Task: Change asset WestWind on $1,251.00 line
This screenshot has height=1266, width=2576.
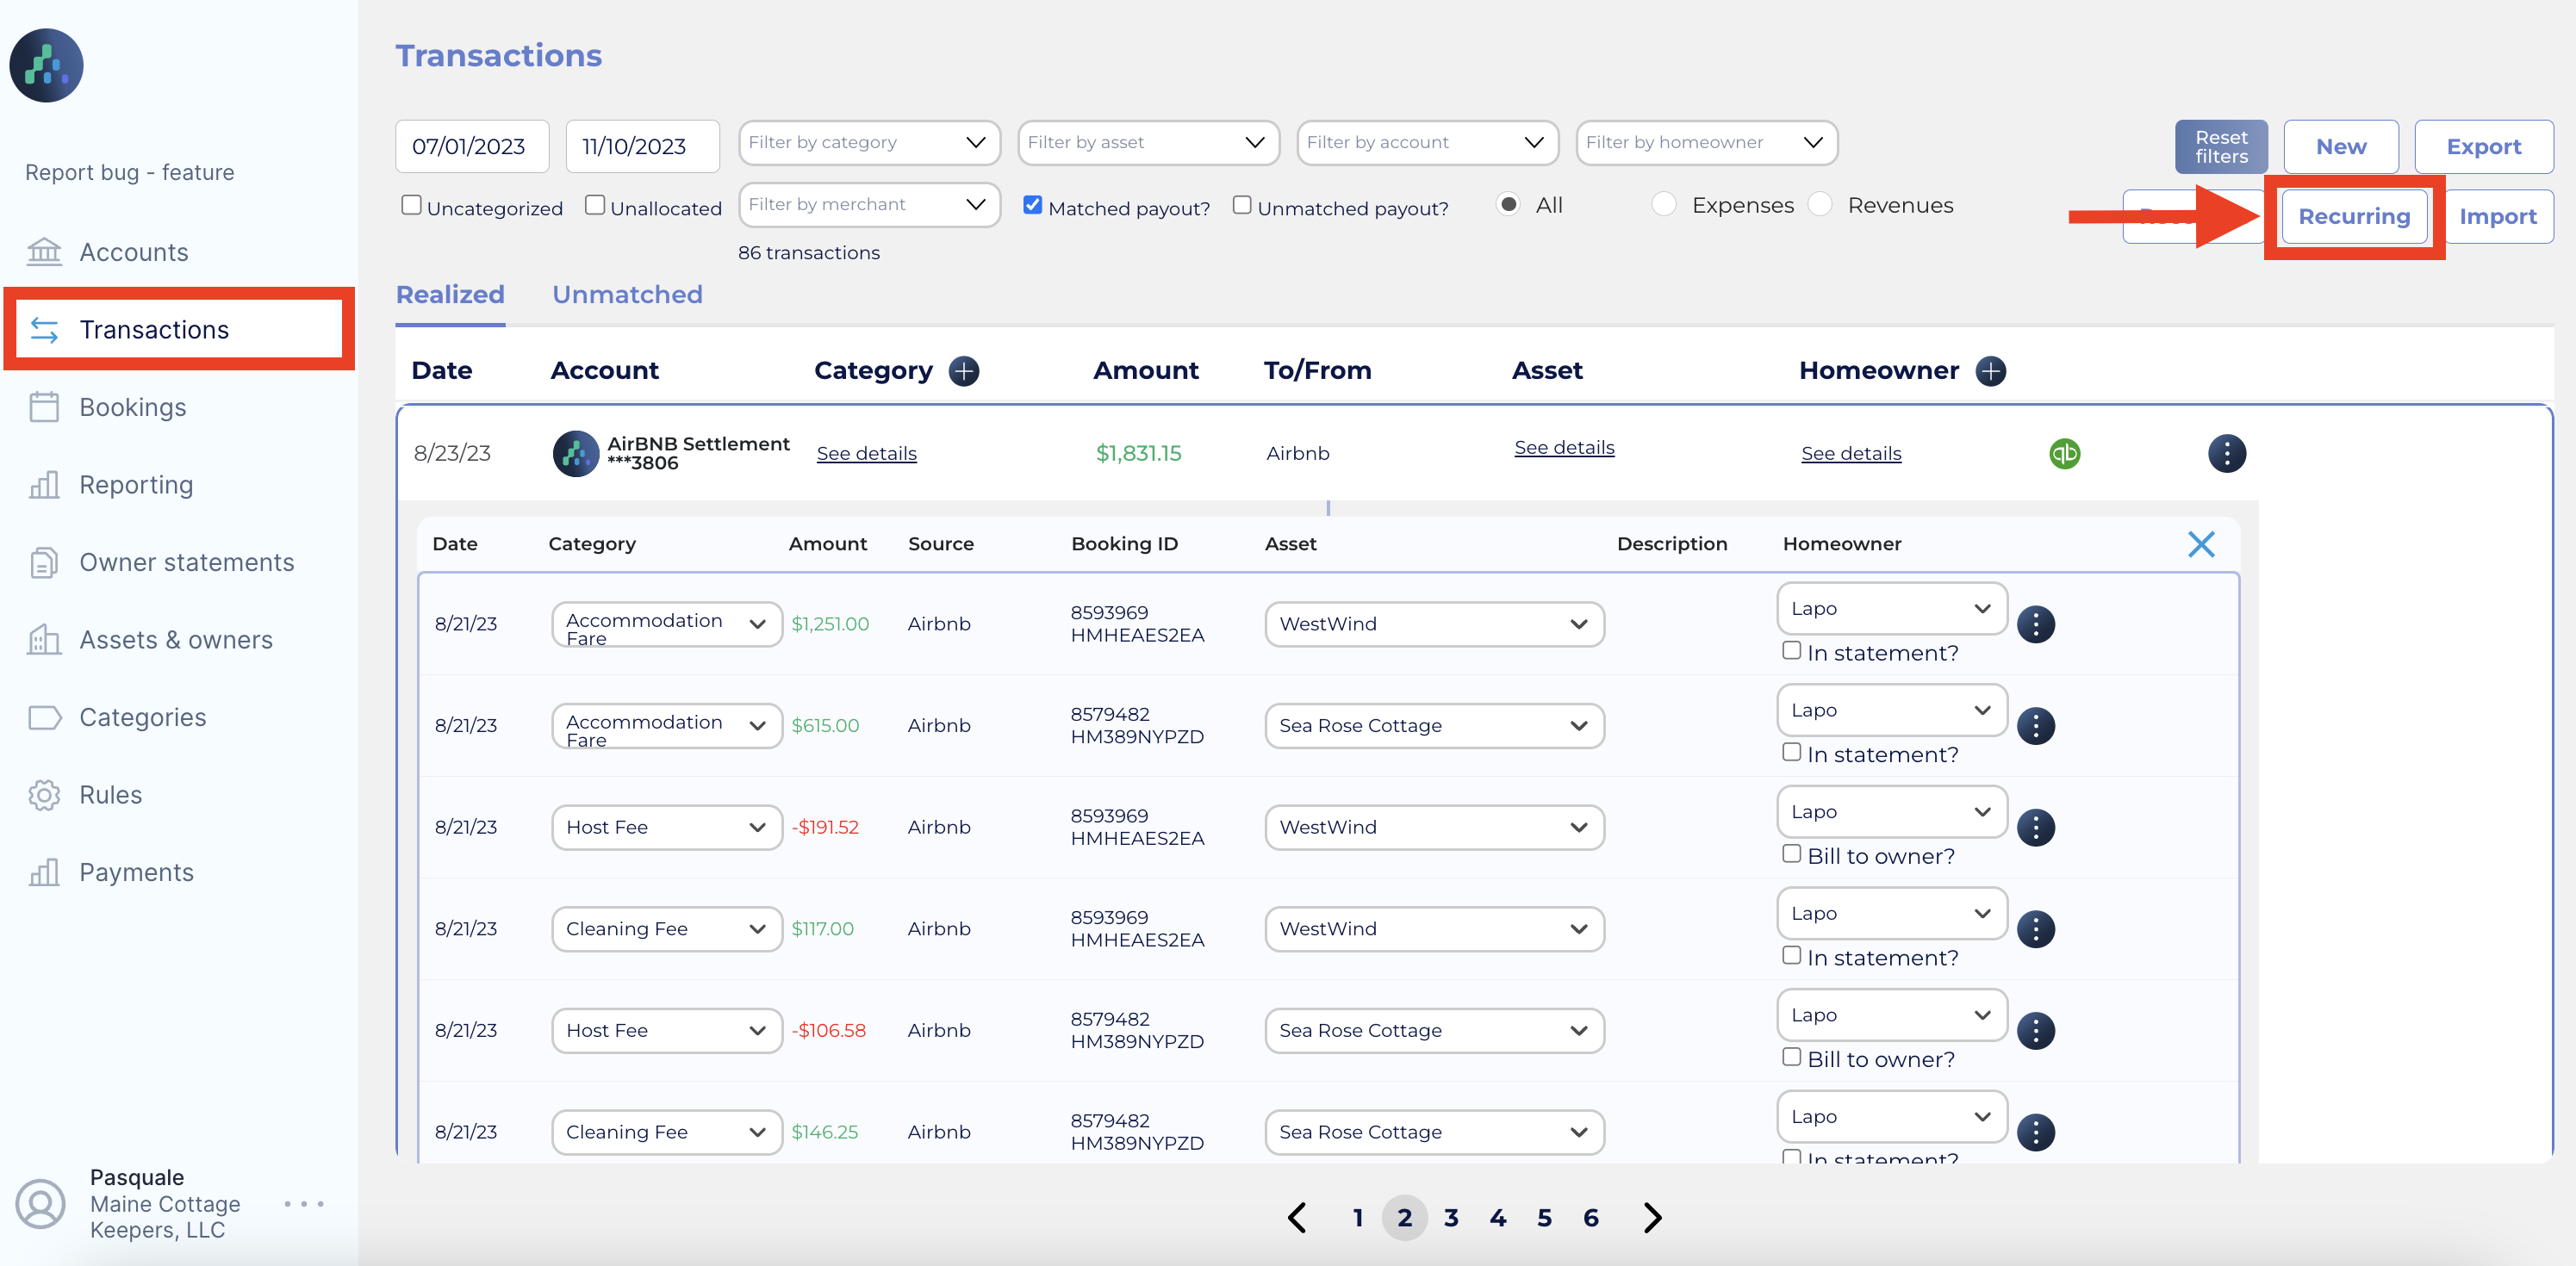Action: tap(1434, 625)
